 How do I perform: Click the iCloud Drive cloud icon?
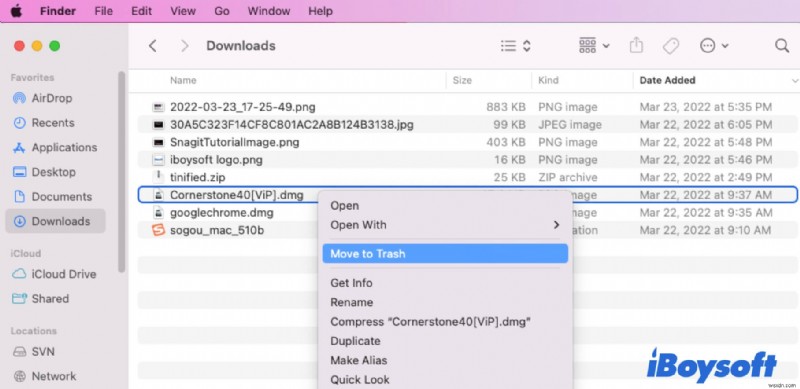pos(19,274)
